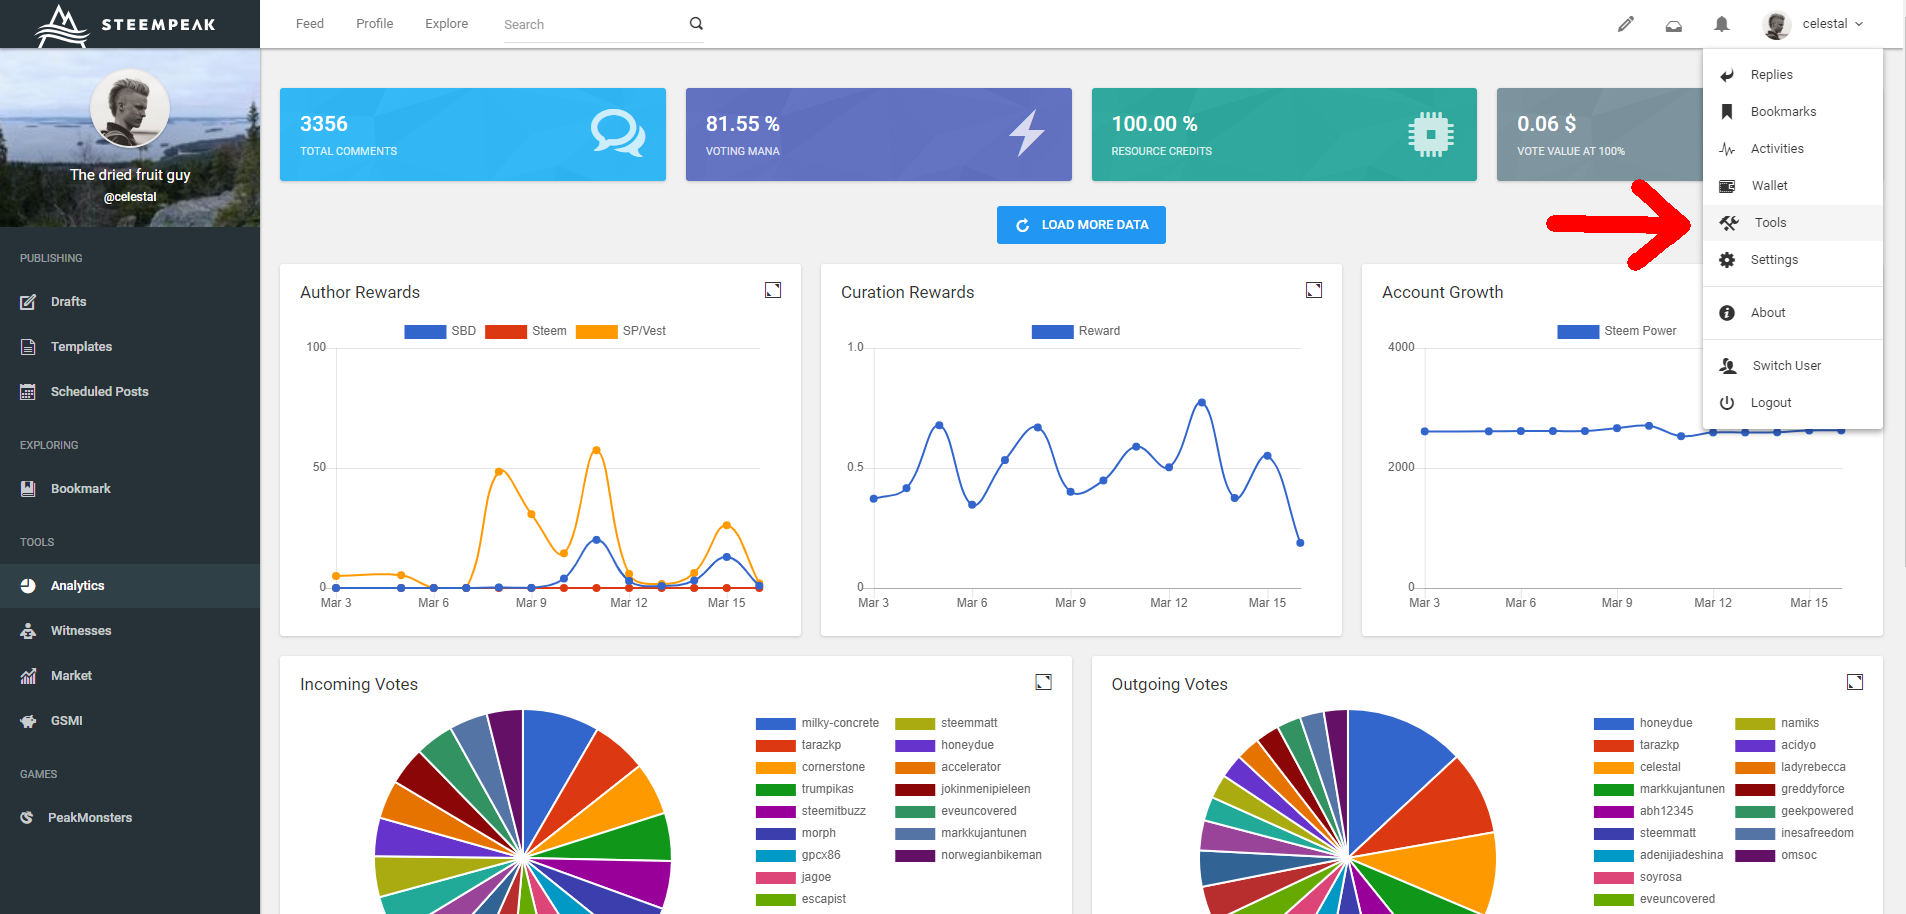Choose Switch User in the menu
This screenshot has height=914, width=1906.
point(1786,366)
